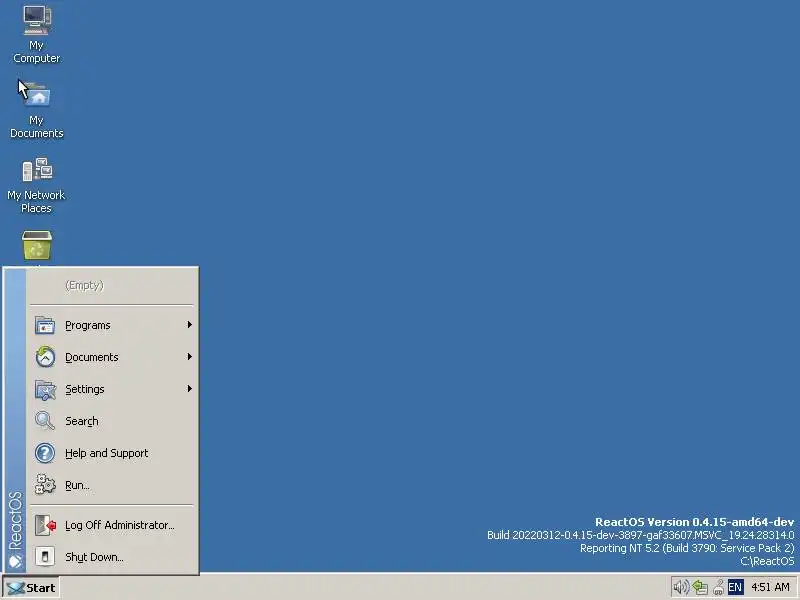Choose Search from the Start menu
Viewport: 800px width, 600px height.
point(113,421)
